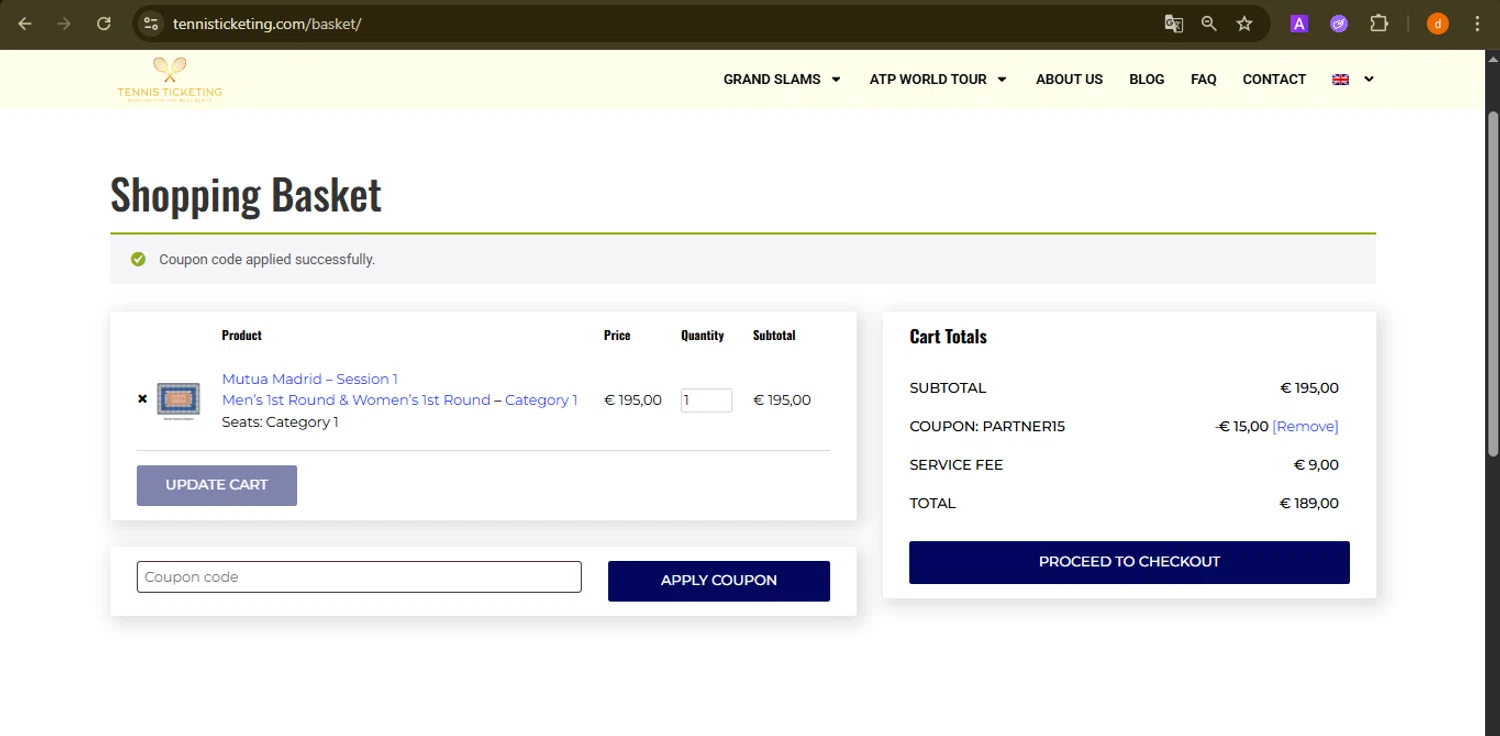Expand the language selector chevron
Screen dimensions: 1500x736
pos(1369,79)
